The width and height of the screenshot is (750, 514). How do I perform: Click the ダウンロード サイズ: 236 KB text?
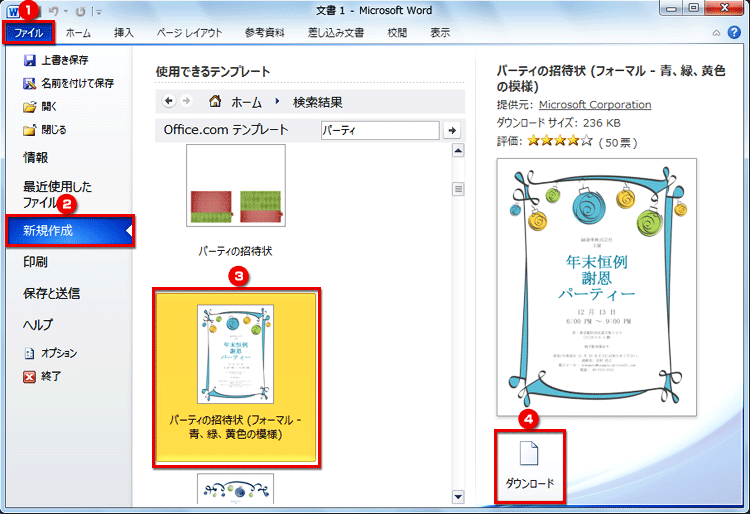[559, 123]
